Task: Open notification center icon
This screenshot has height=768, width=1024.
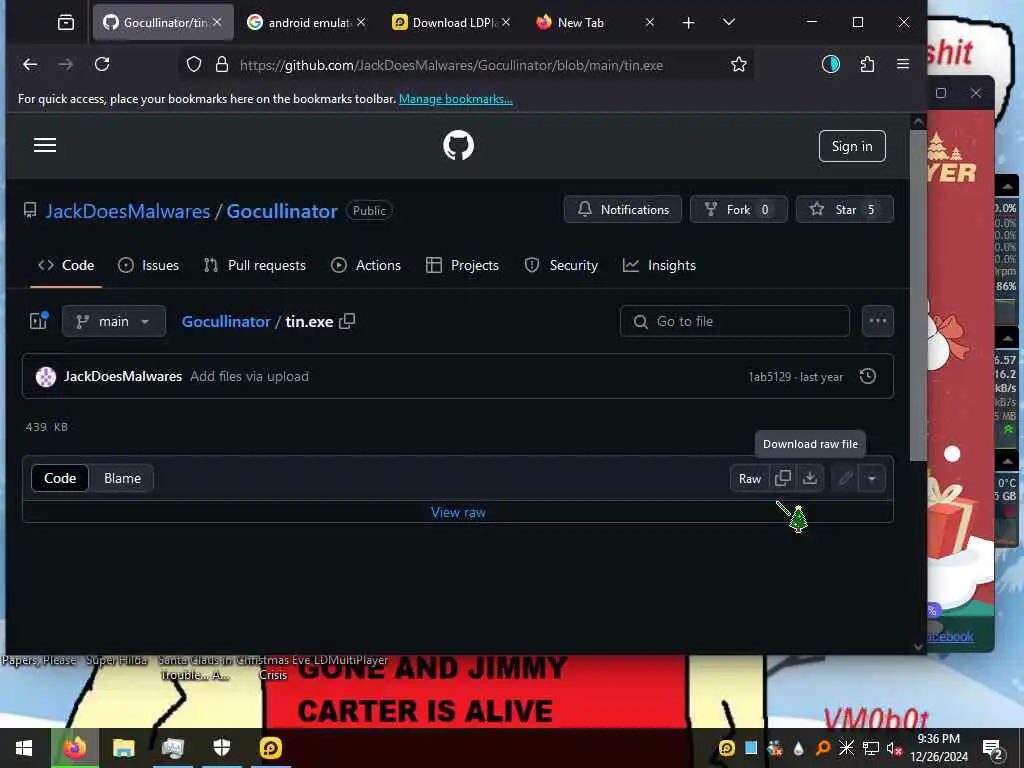Action: point(993,749)
